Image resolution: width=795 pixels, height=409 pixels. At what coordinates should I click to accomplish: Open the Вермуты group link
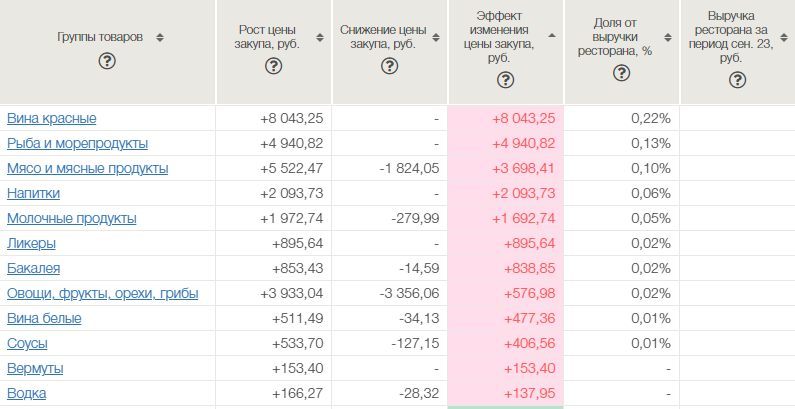pos(35,368)
